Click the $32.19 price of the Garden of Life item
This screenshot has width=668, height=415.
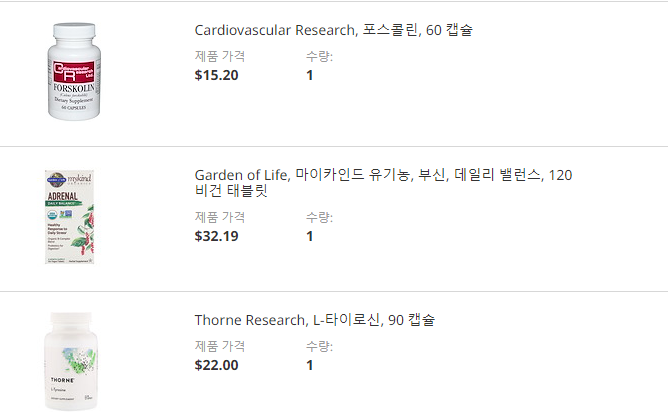point(216,237)
